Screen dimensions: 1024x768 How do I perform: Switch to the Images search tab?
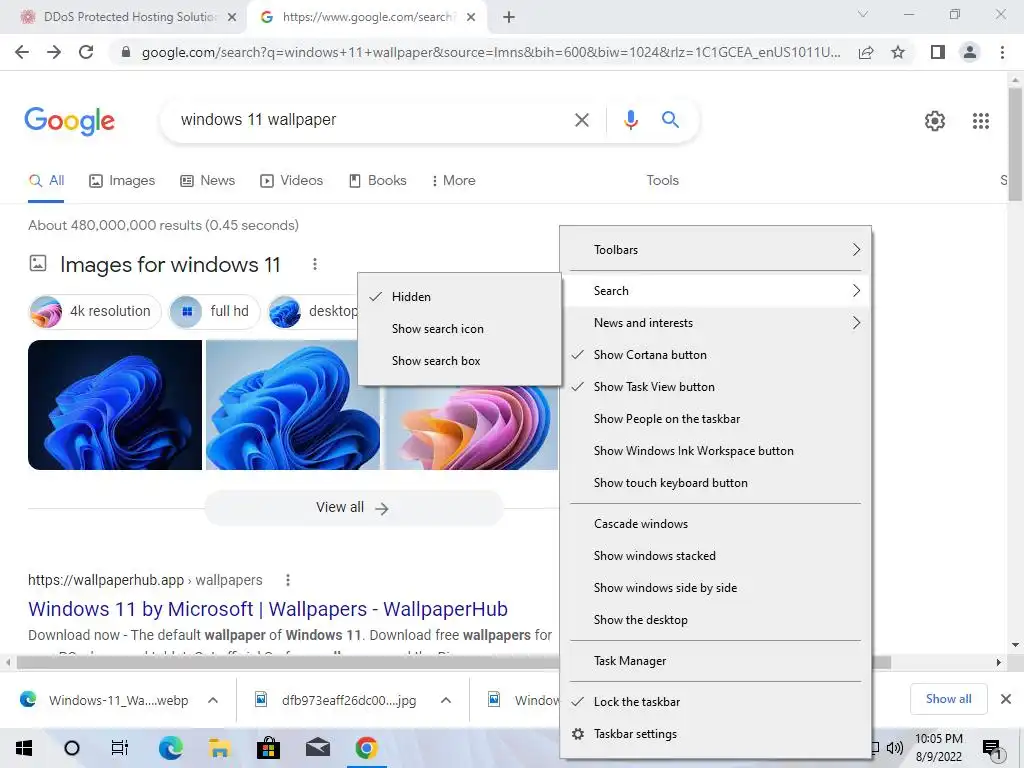pos(122,180)
